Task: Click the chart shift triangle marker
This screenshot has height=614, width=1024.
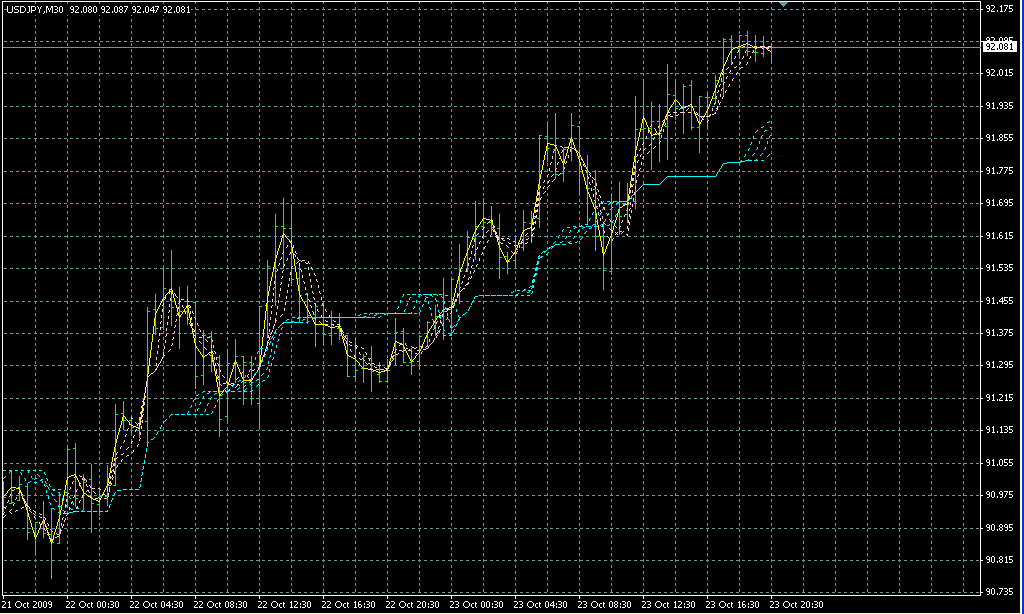Action: 785,5
